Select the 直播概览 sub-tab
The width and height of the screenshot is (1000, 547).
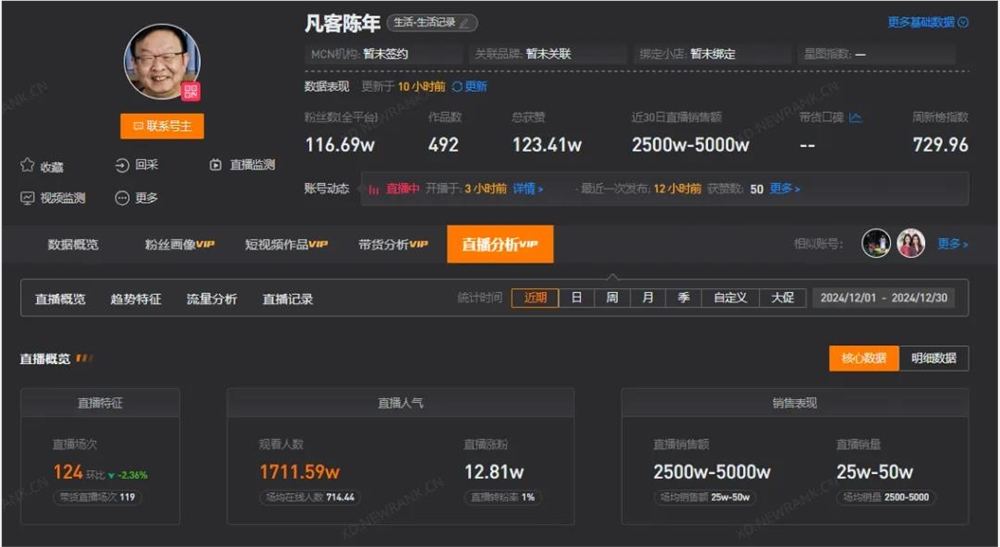coord(60,299)
